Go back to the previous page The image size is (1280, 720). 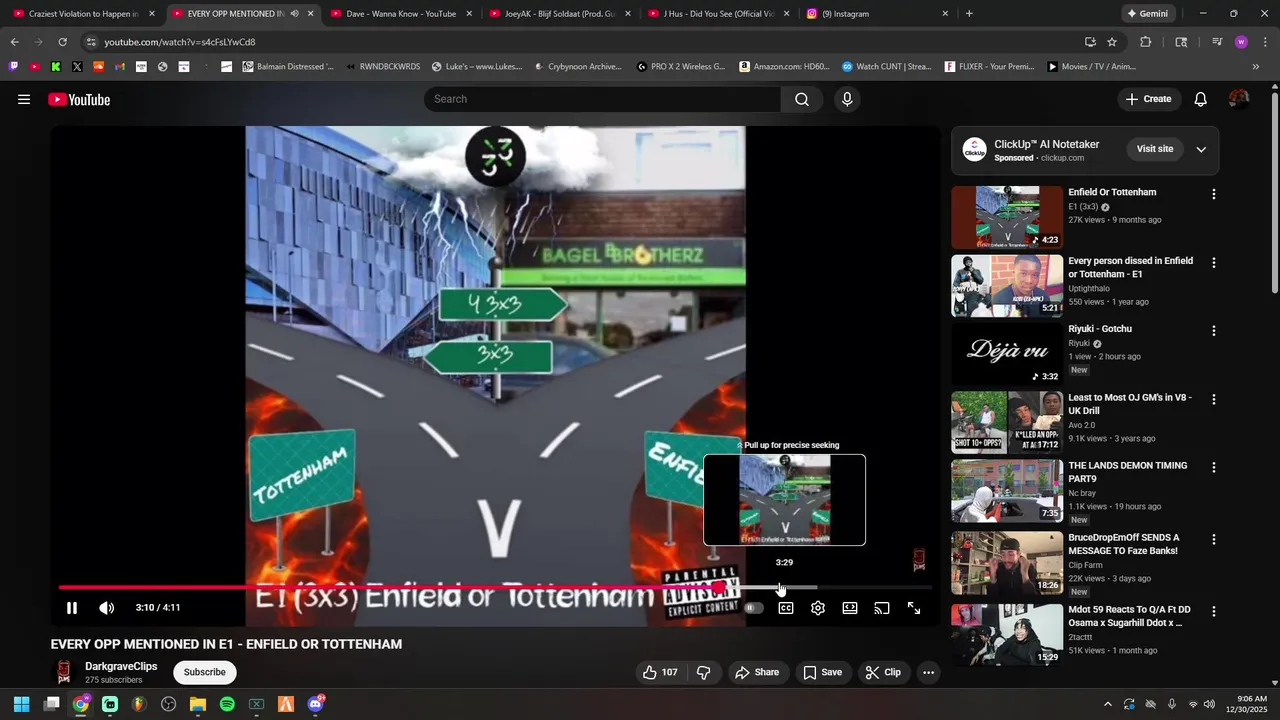(x=14, y=42)
